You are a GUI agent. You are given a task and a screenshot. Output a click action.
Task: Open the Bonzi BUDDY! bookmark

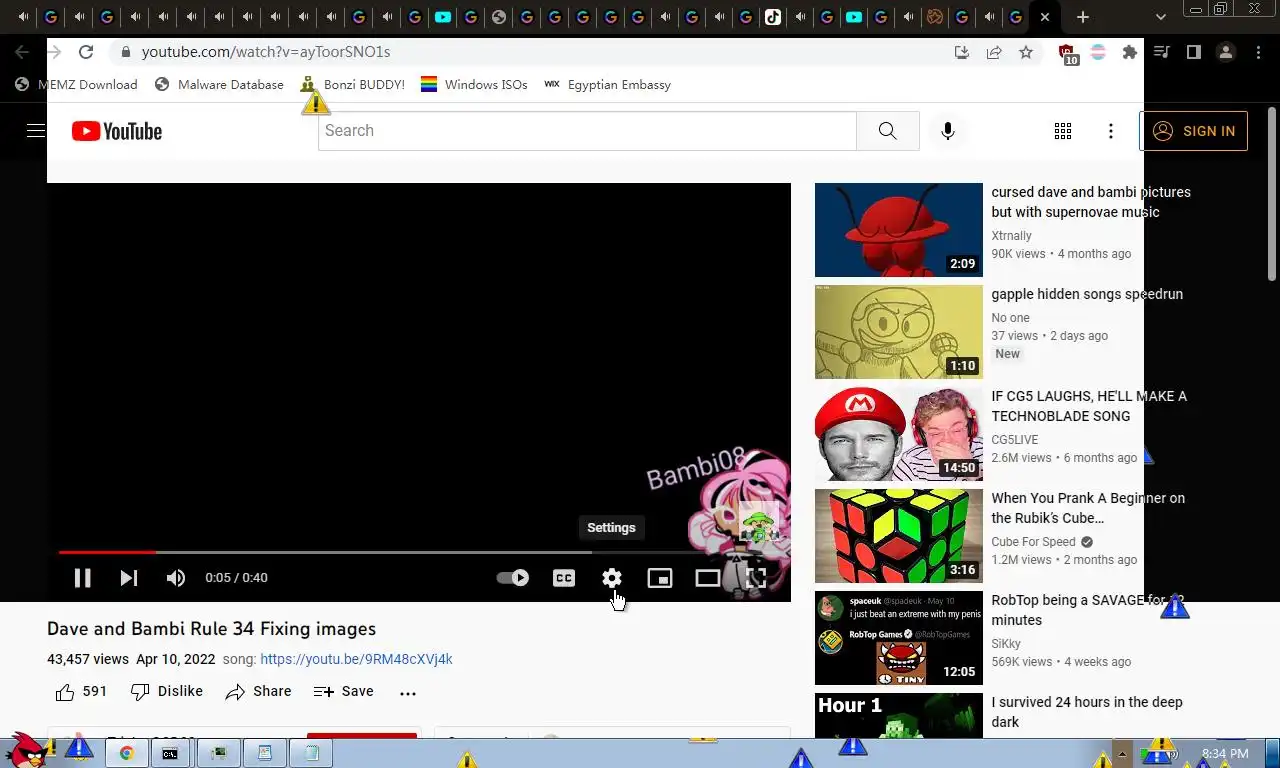[x=353, y=85]
